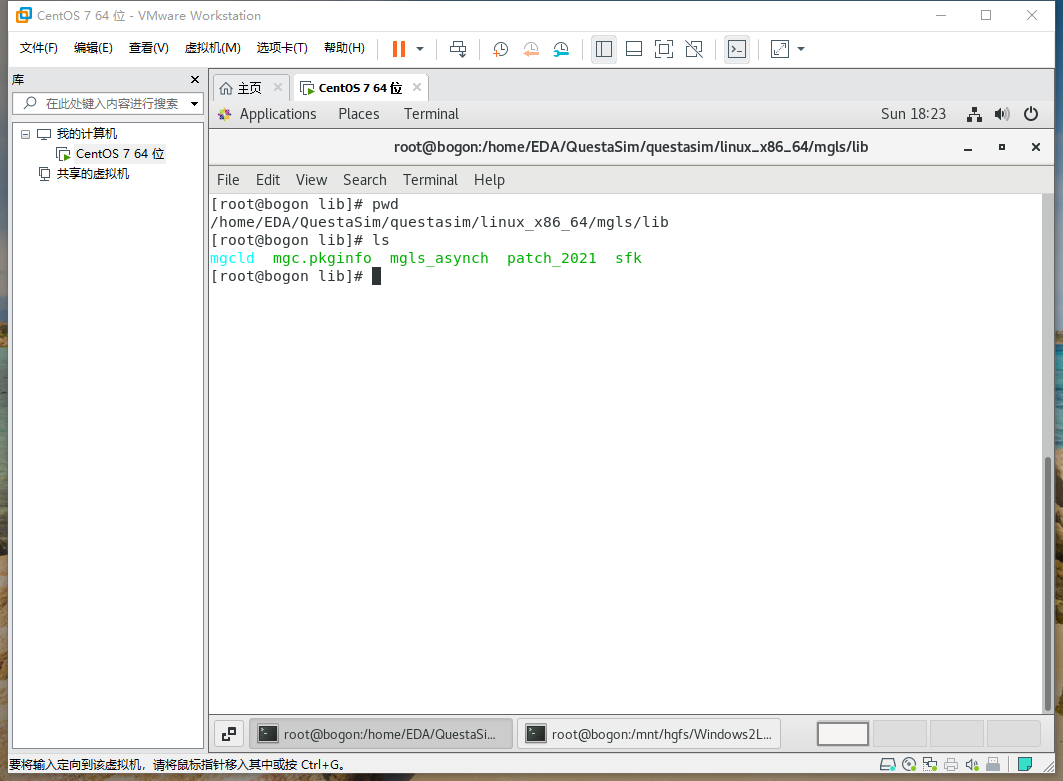Viewport: 1063px width, 781px height.
Task: Collapse the 我的计算机 tree node
Action: pyautogui.click(x=25, y=134)
